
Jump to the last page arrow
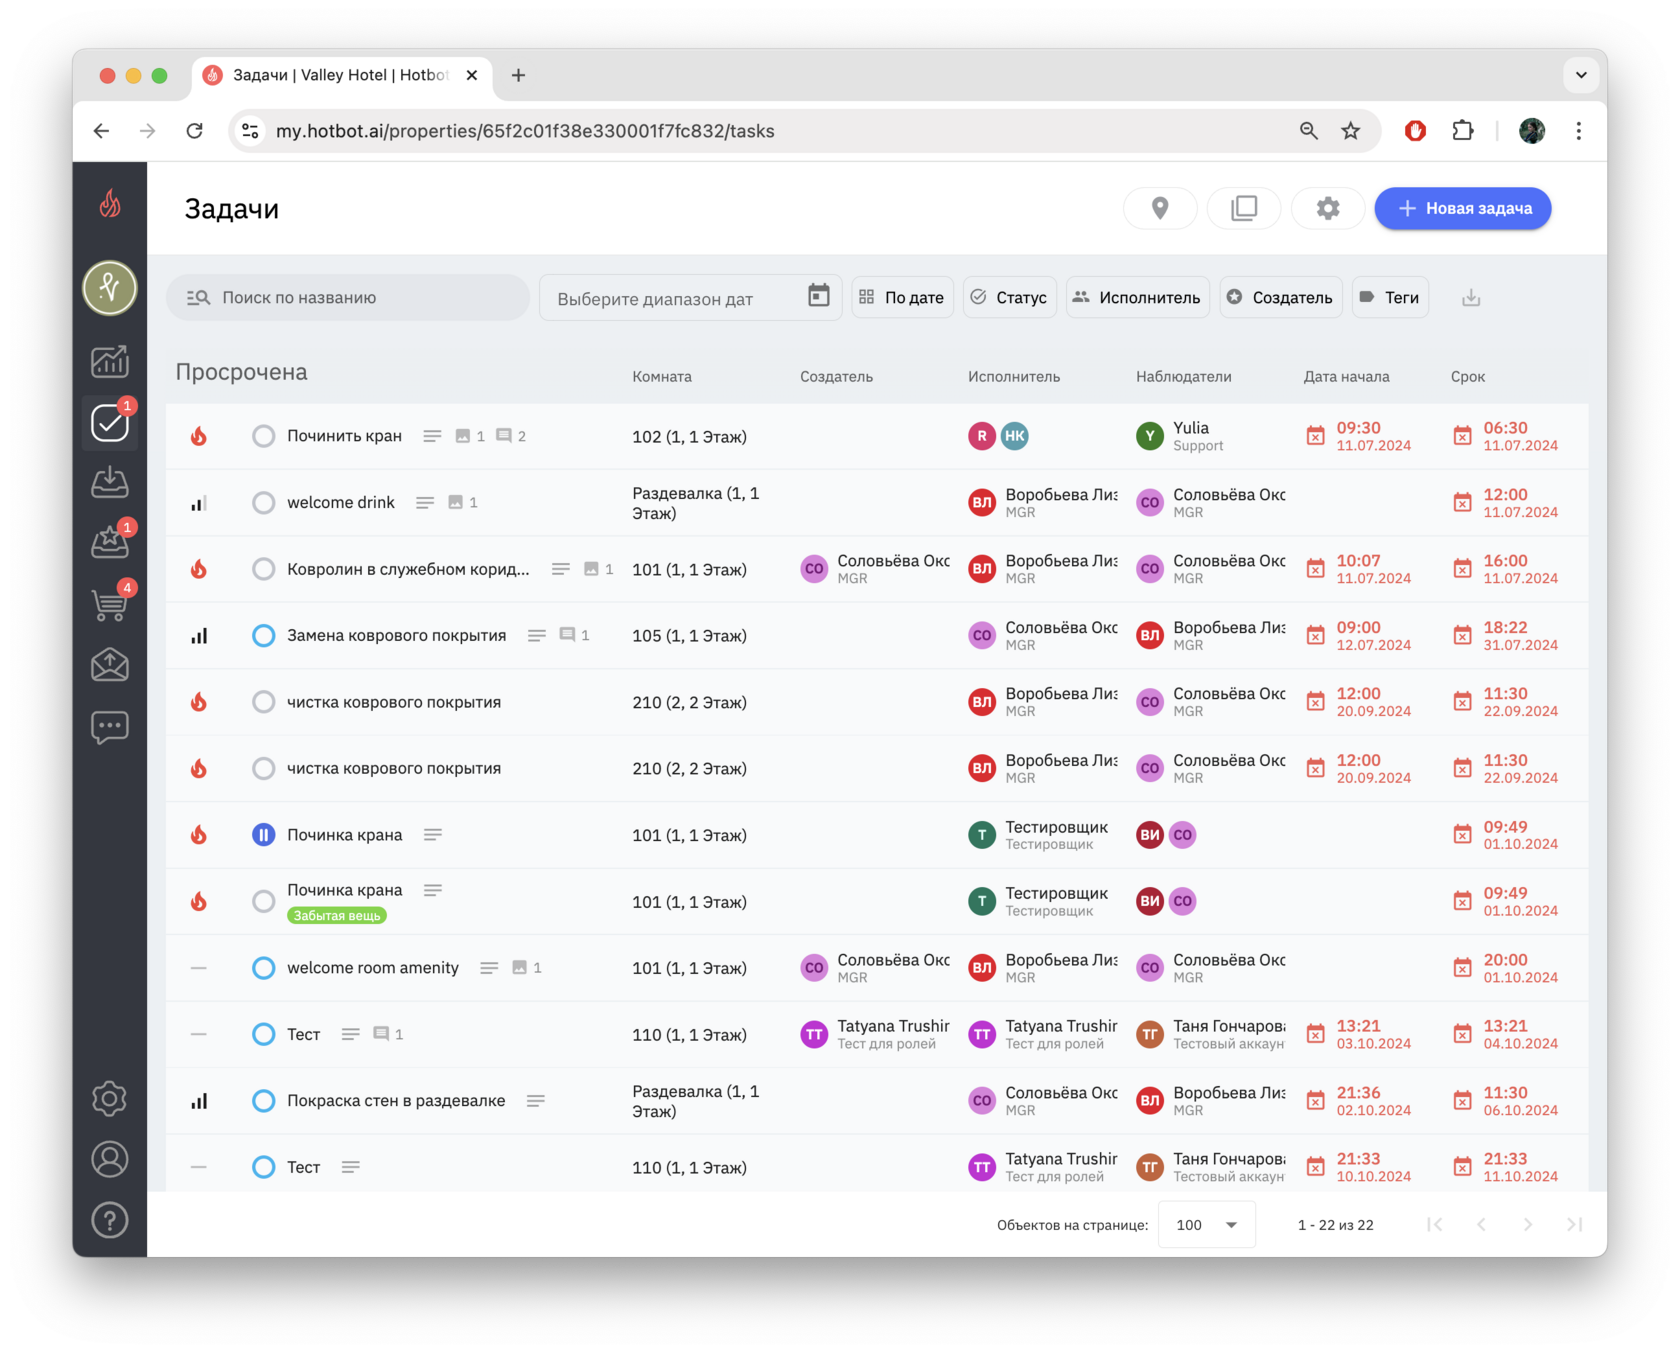pyautogui.click(x=1575, y=1225)
